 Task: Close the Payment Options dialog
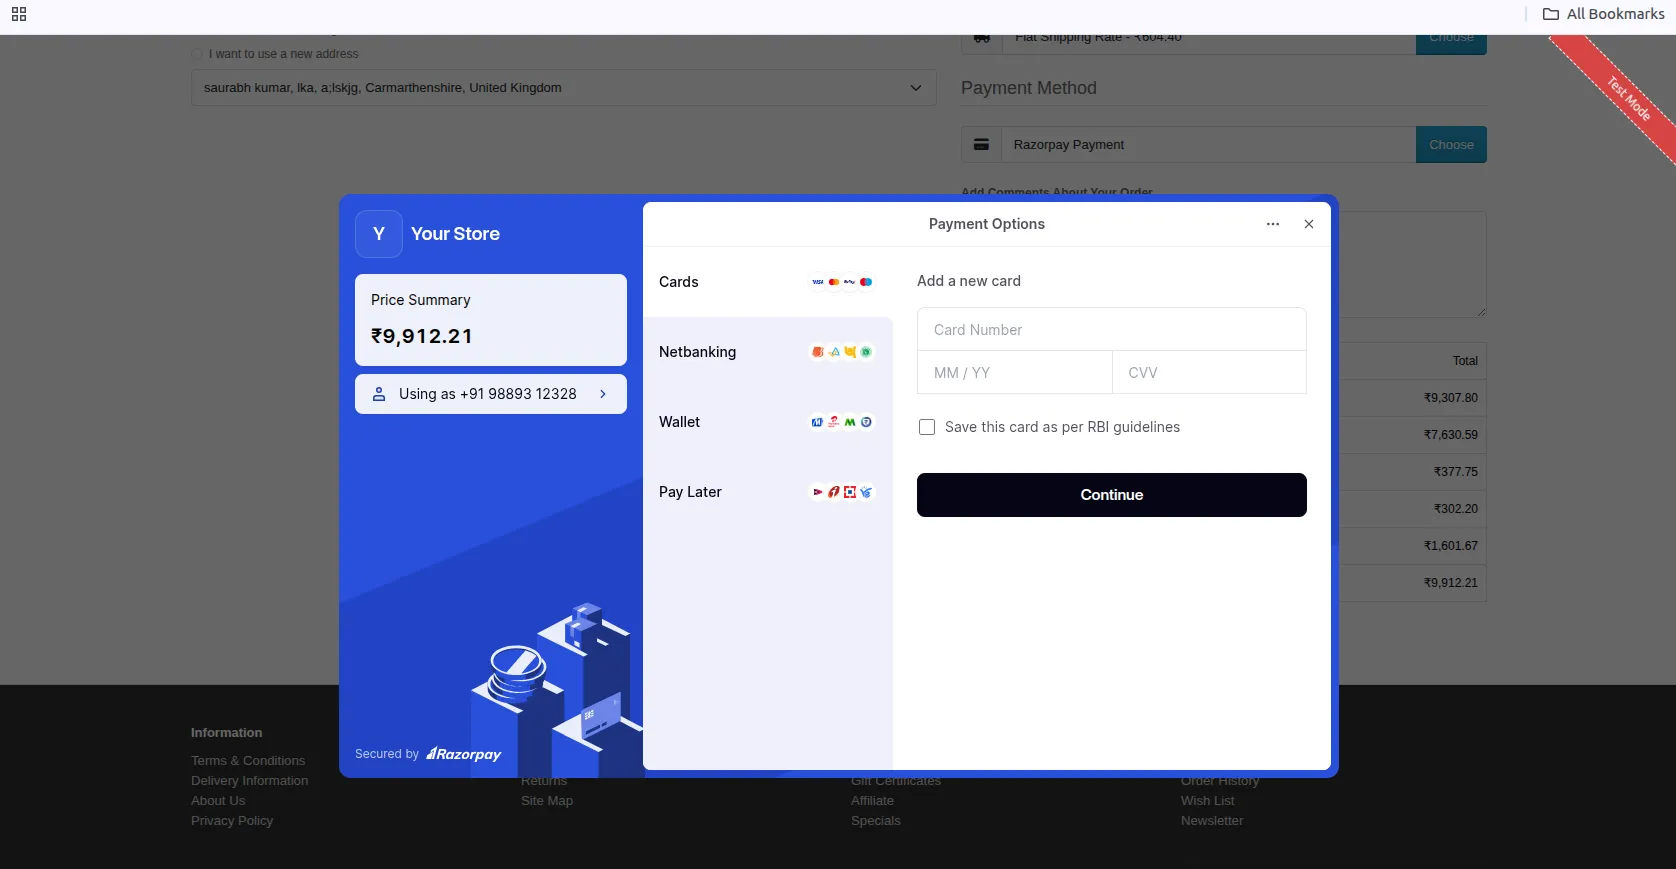click(1308, 224)
